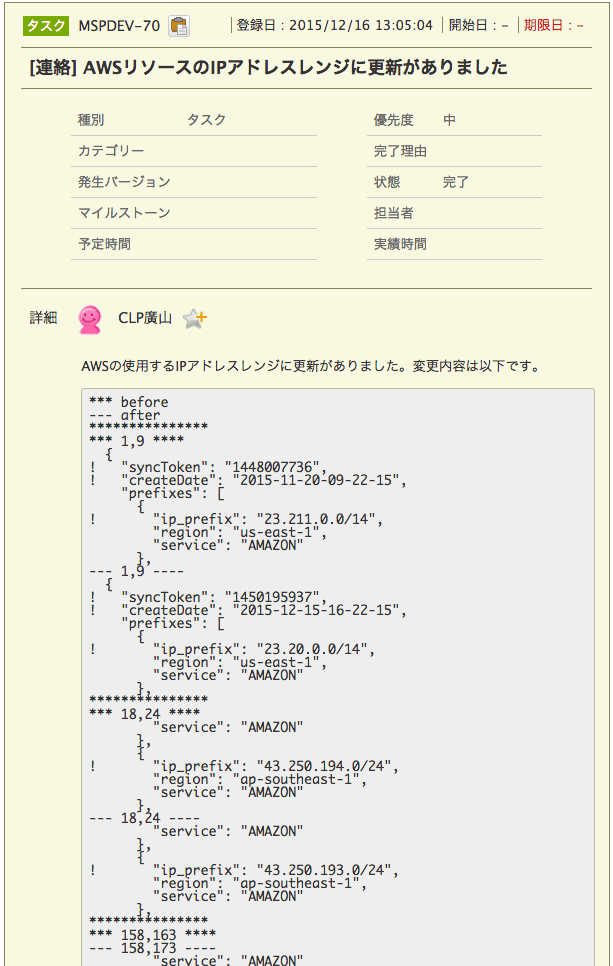Click the '*** 1,9 ****' hunk header
Image resolution: width=613 pixels, height=966 pixels.
(137, 441)
